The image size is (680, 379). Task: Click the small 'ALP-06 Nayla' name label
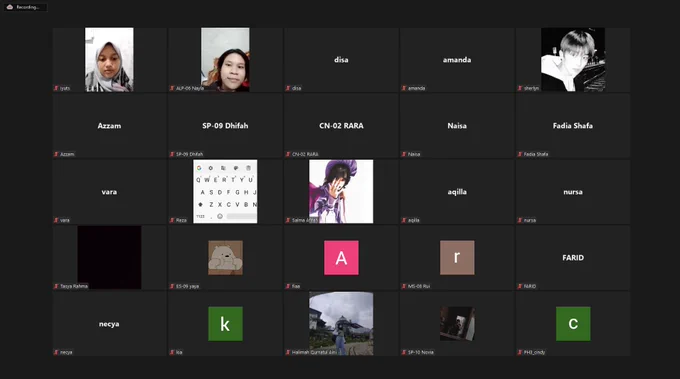[190, 88]
